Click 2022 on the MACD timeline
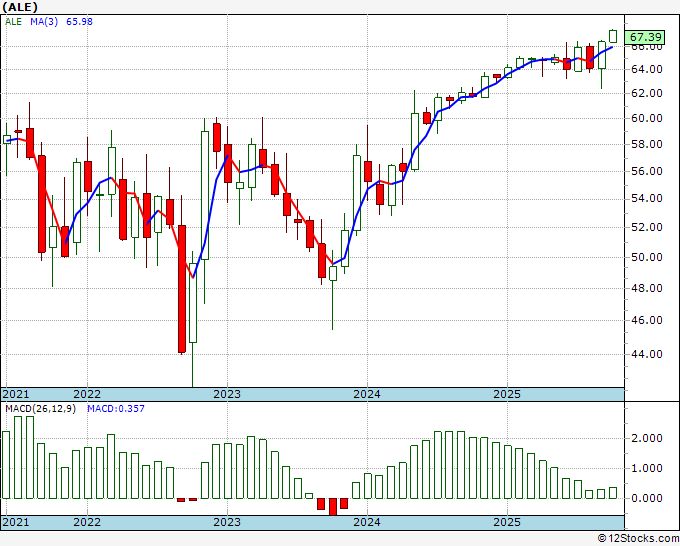The image size is (680, 546). [87, 522]
